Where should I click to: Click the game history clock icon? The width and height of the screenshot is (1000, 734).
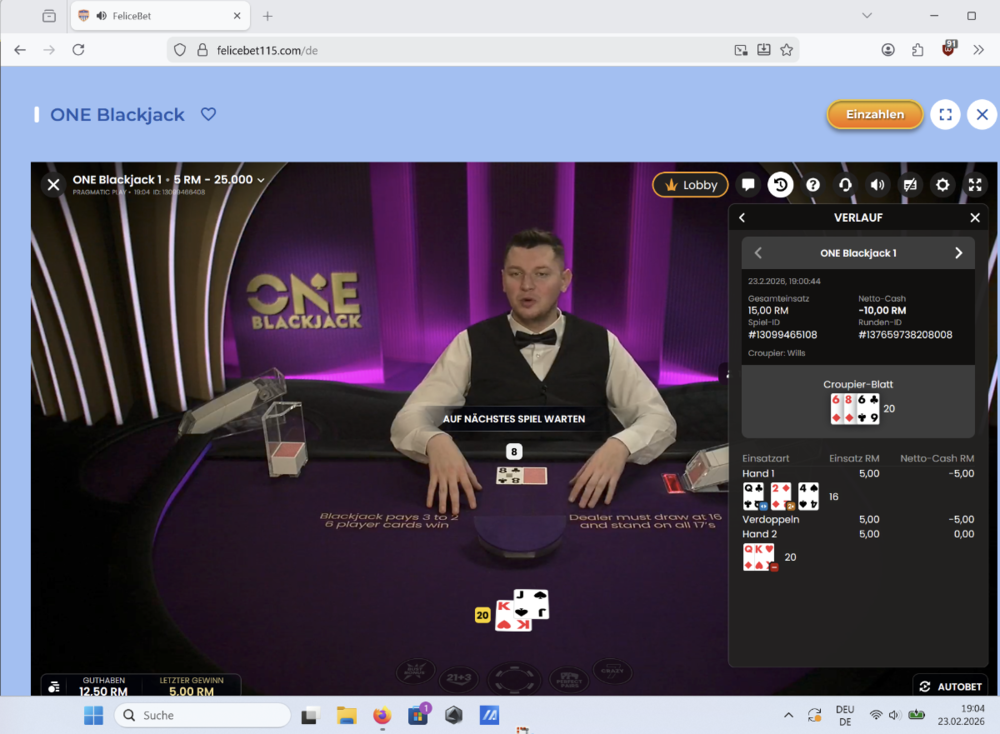tap(780, 185)
